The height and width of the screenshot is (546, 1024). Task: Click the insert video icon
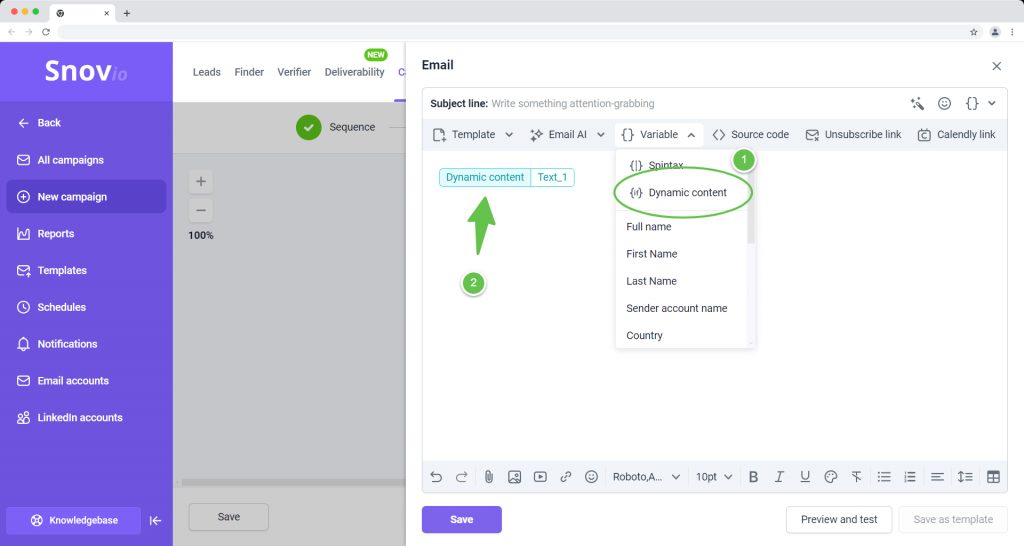point(540,477)
